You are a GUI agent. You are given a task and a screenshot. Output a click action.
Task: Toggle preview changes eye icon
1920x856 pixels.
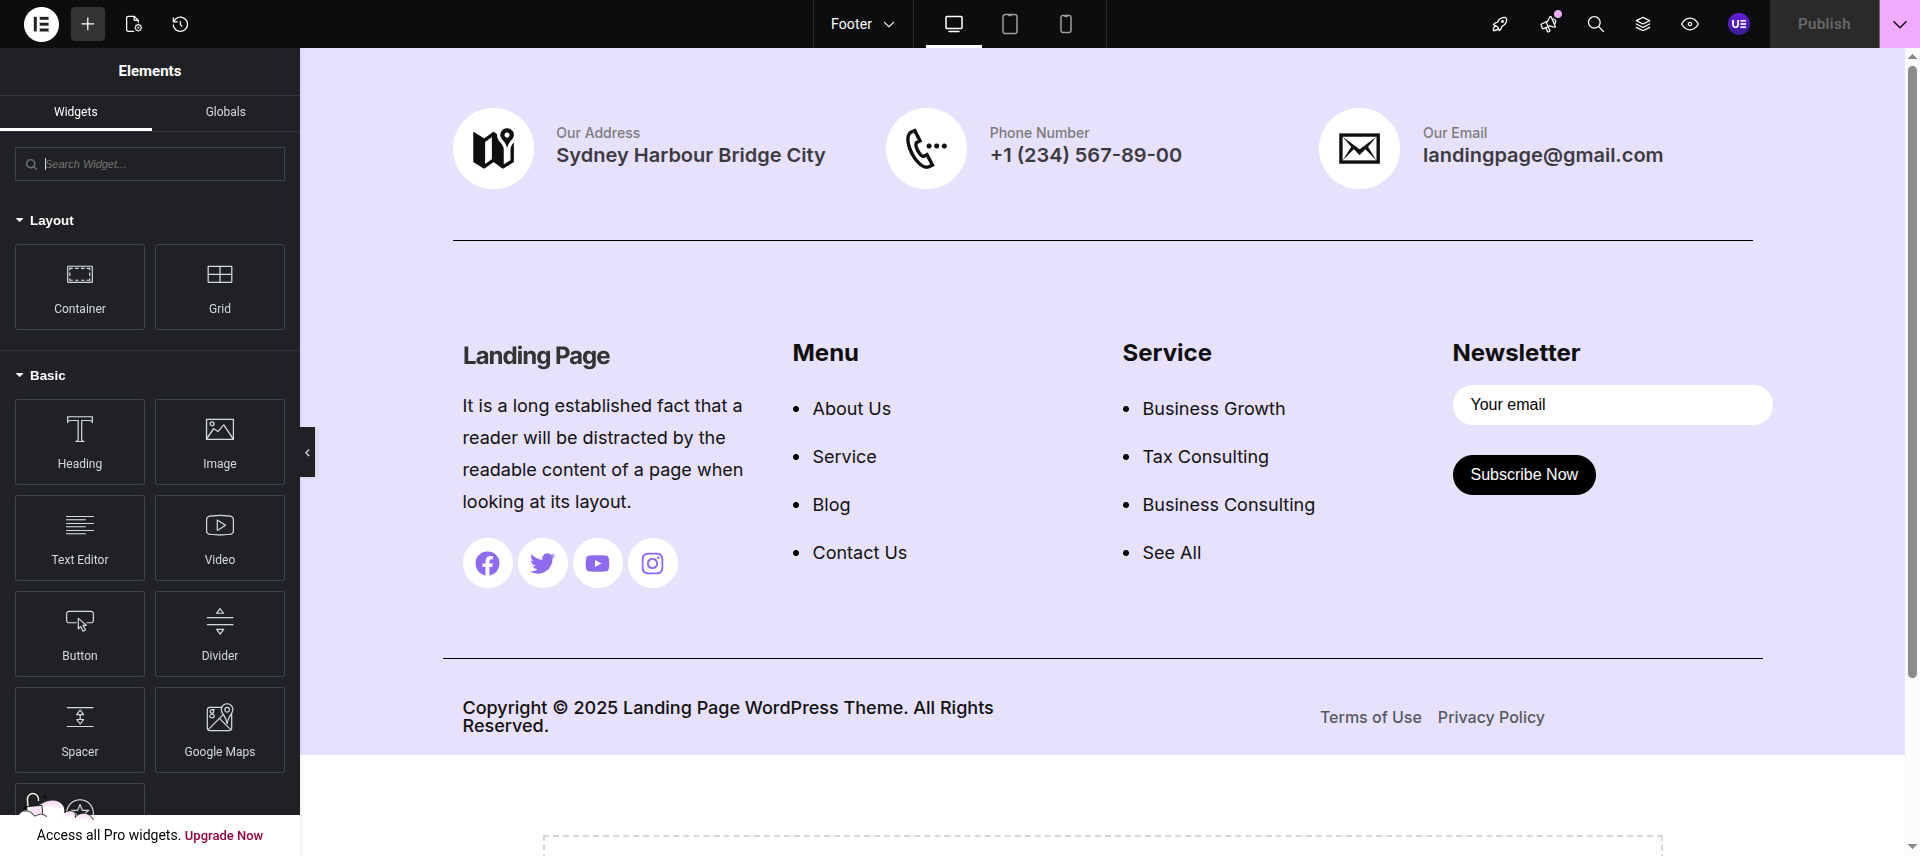coord(1690,24)
